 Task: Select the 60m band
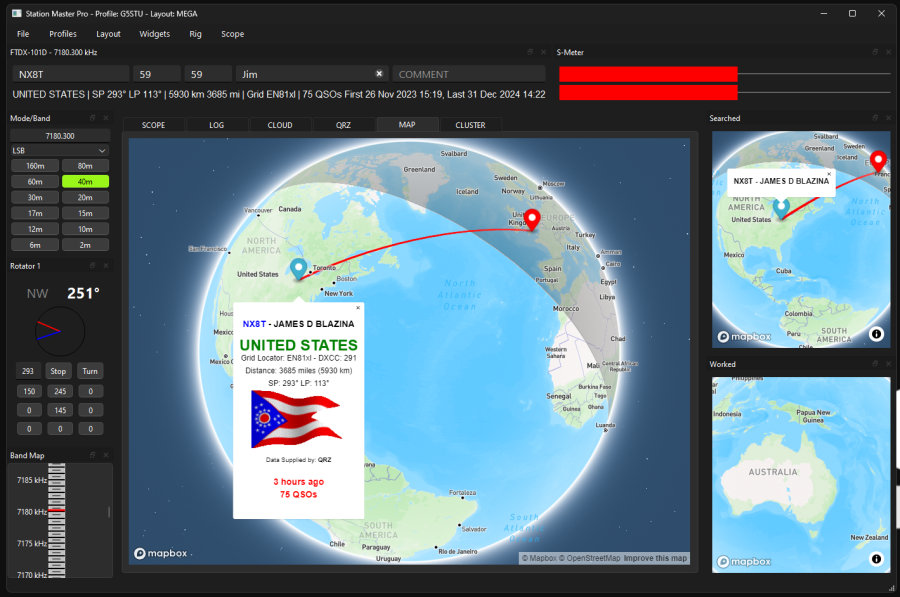(35, 181)
